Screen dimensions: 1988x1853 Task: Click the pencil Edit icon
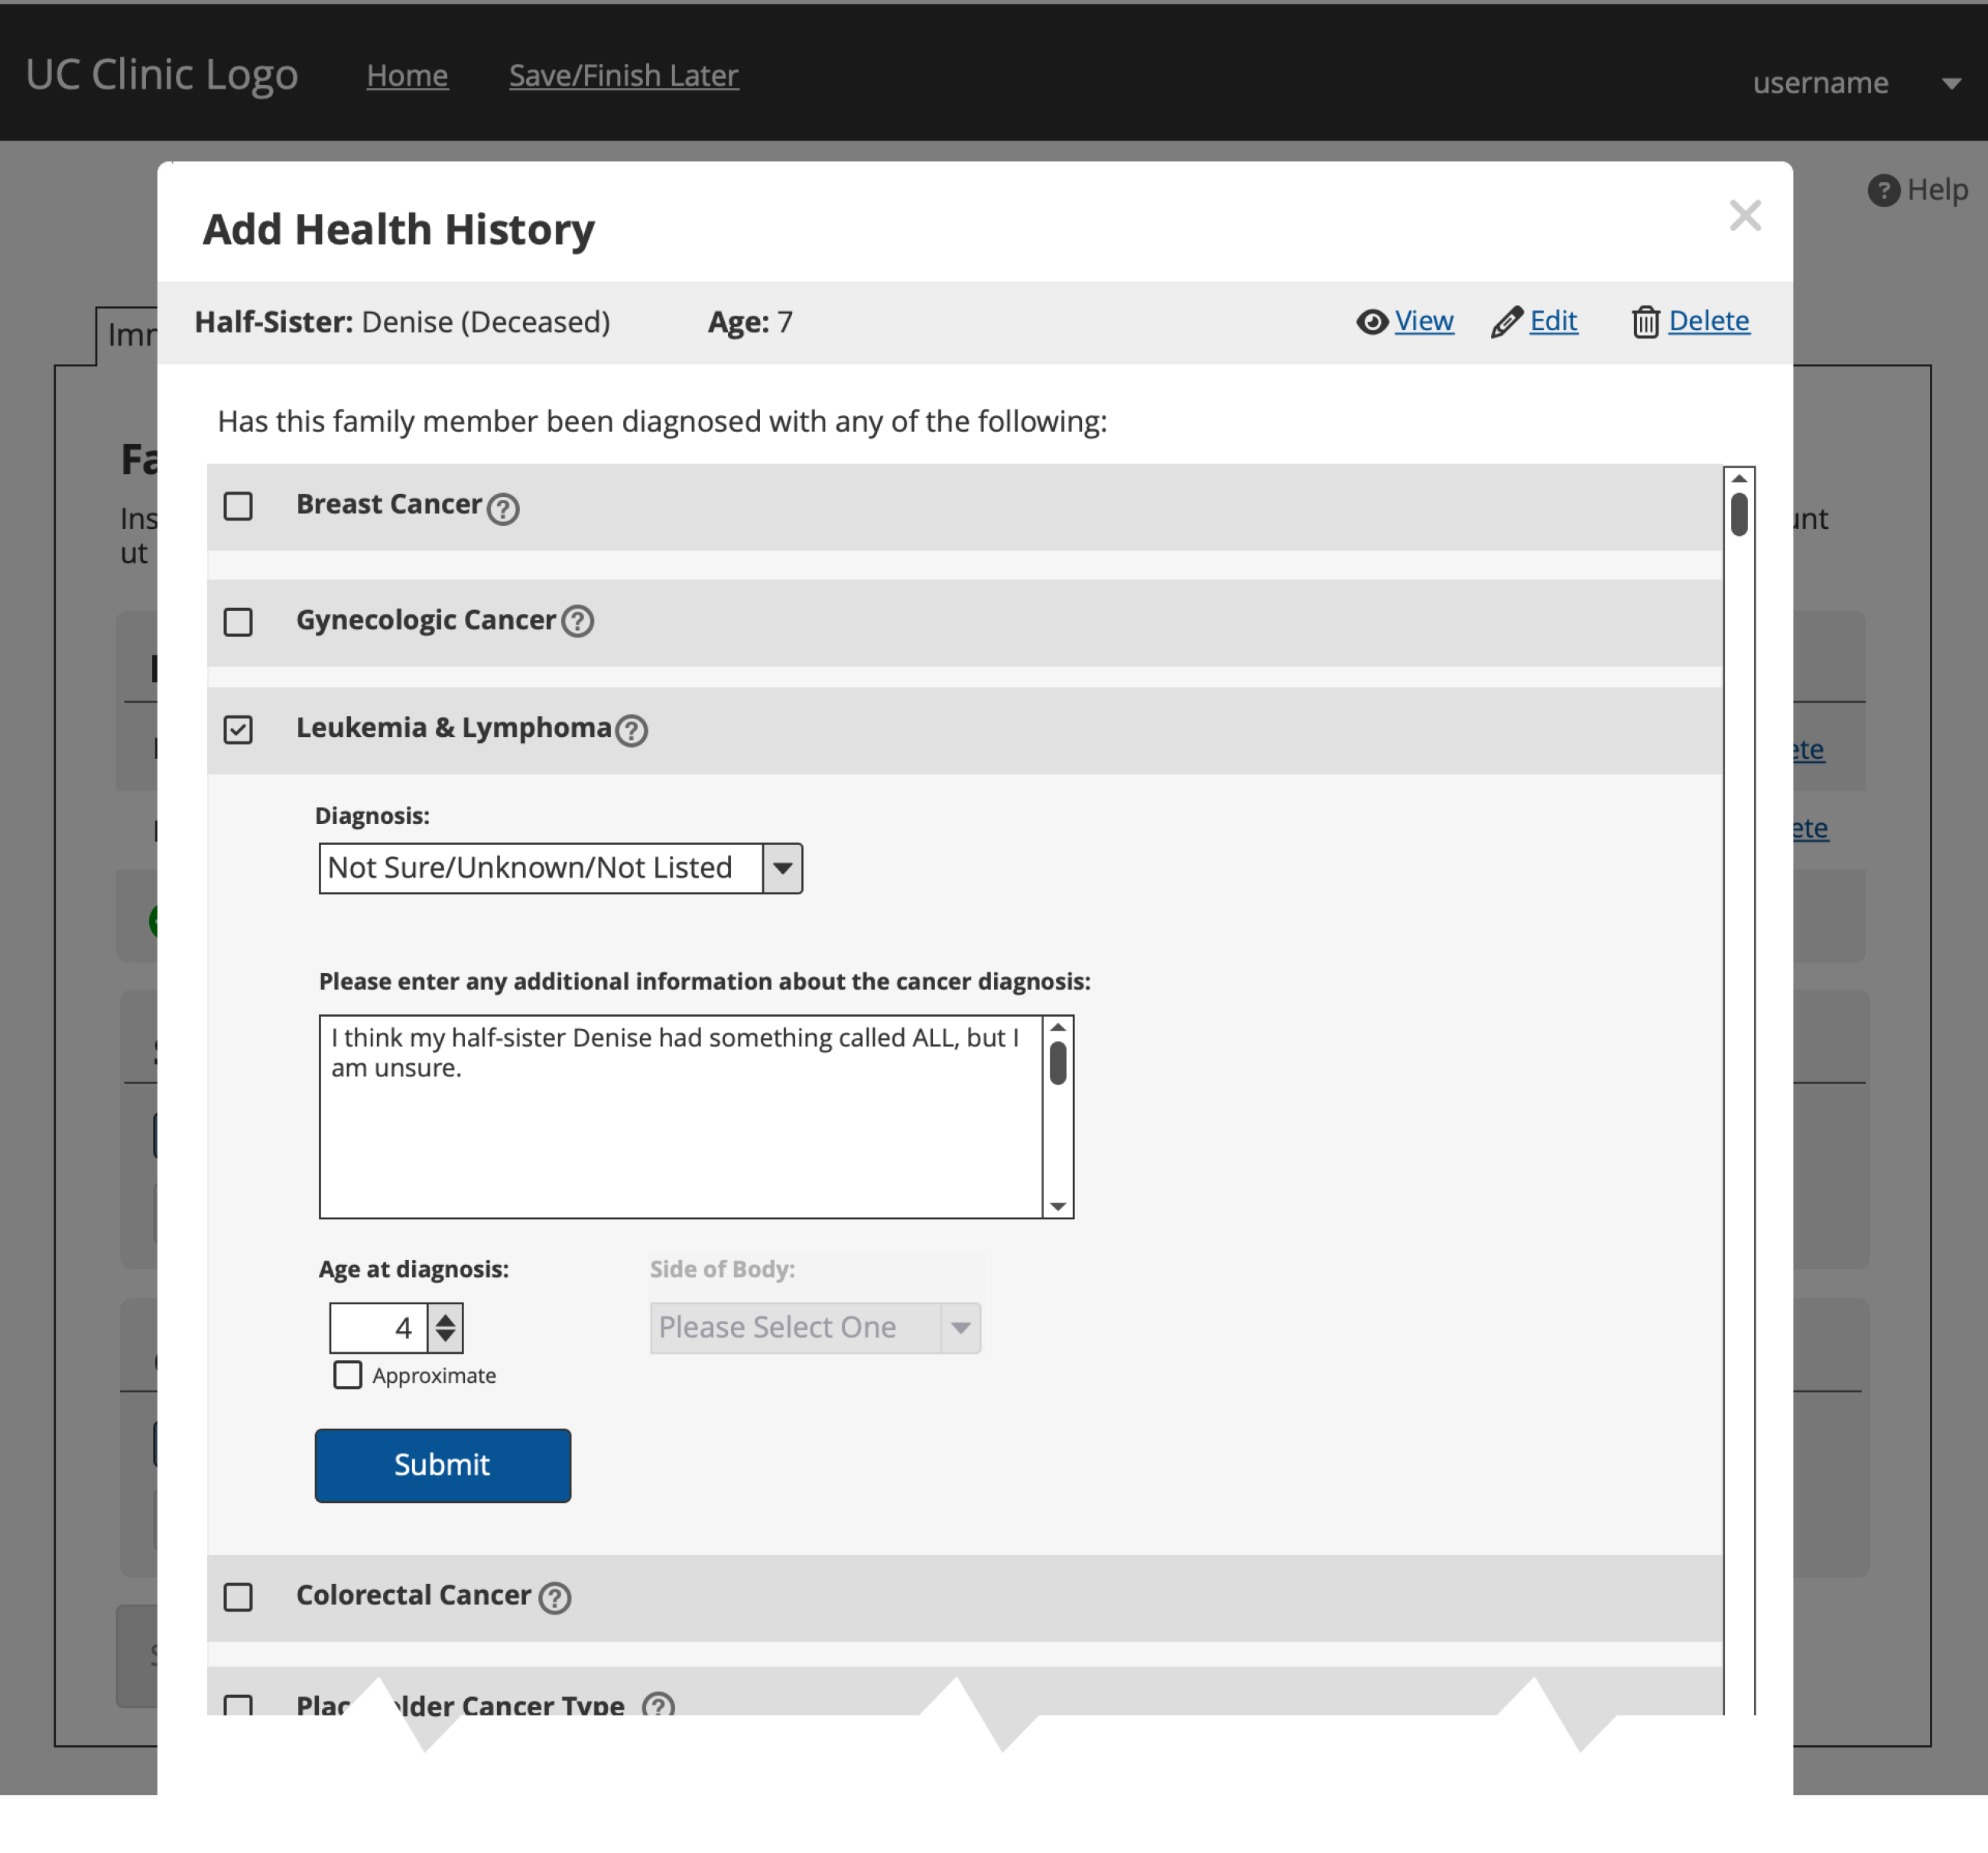(1506, 322)
